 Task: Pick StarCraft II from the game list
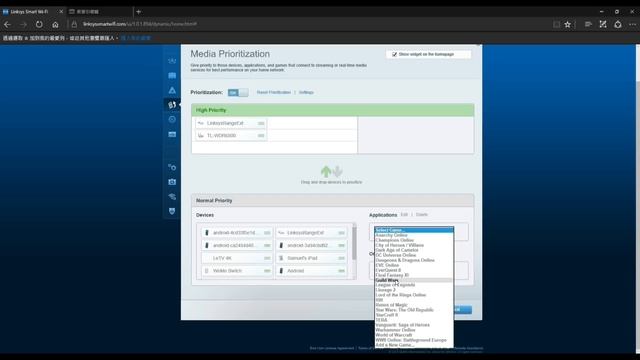tap(413, 315)
